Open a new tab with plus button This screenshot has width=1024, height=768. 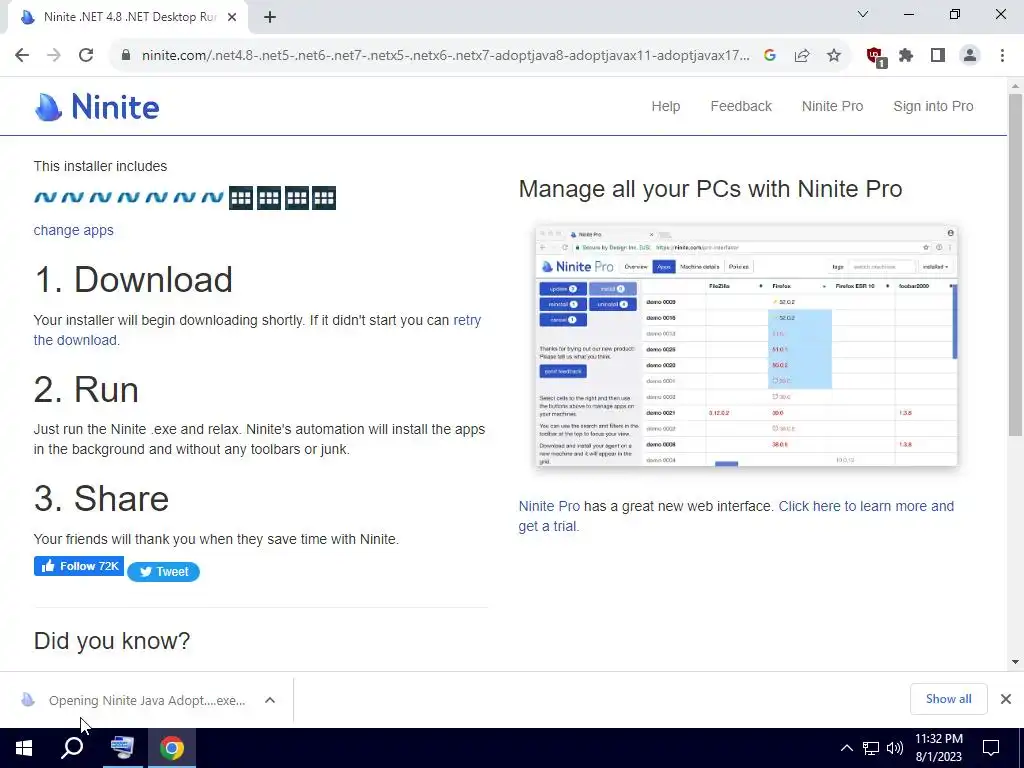270,18
